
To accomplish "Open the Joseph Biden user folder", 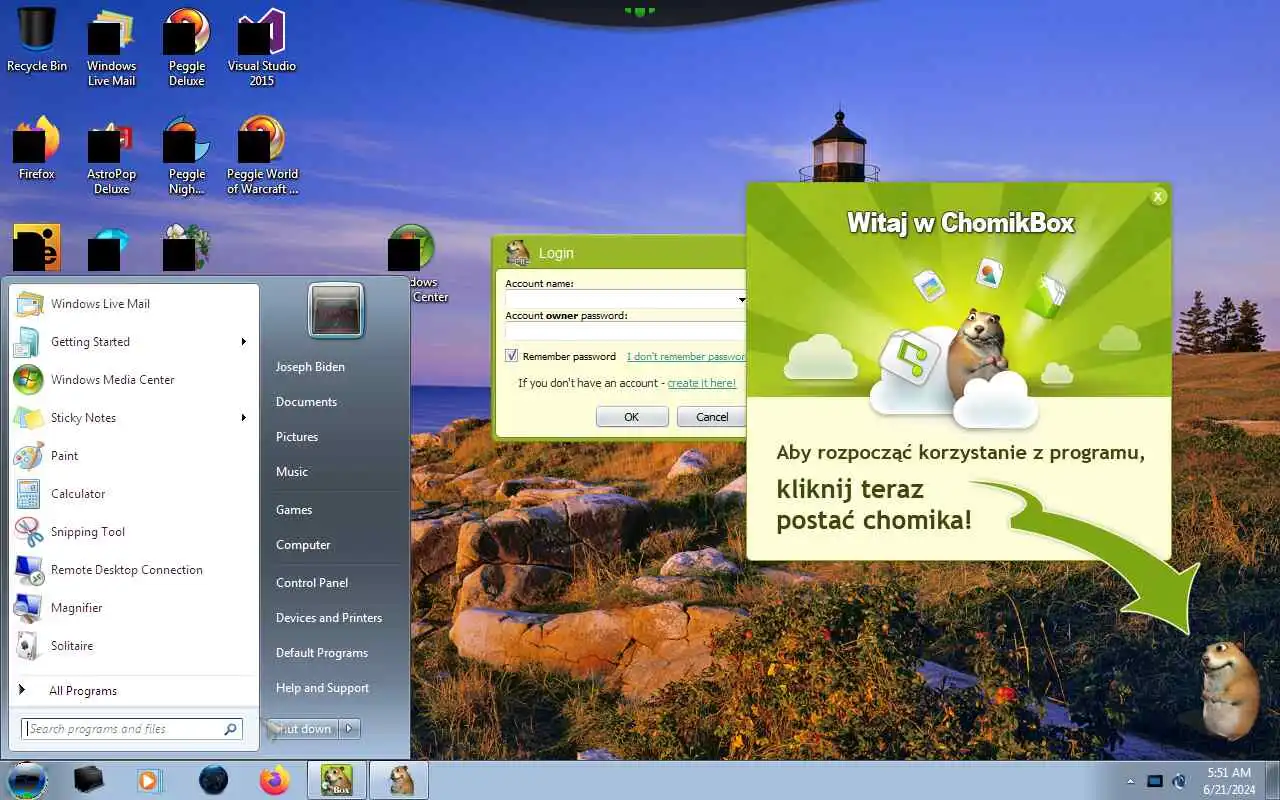I will 310,367.
